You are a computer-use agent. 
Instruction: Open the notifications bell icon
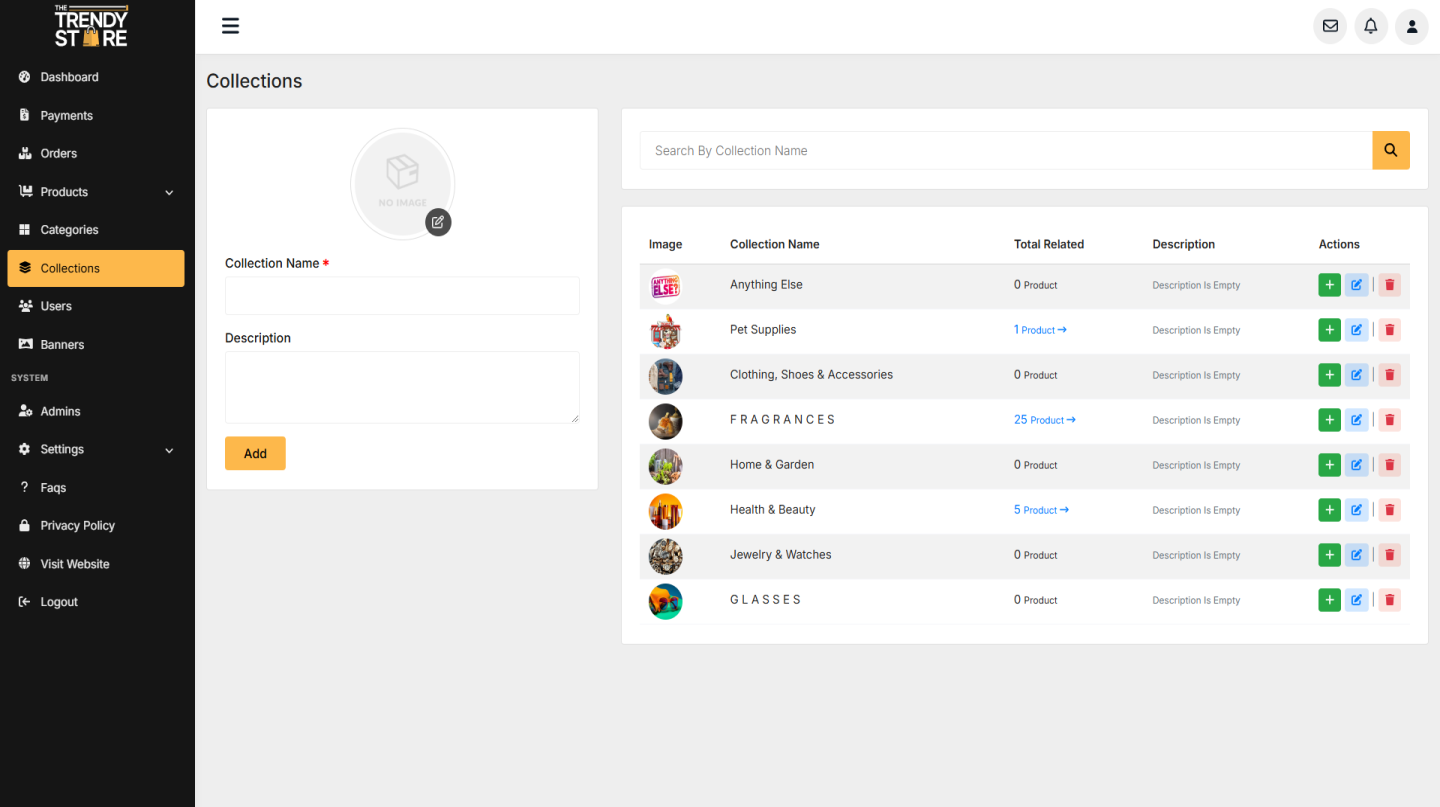click(1371, 26)
